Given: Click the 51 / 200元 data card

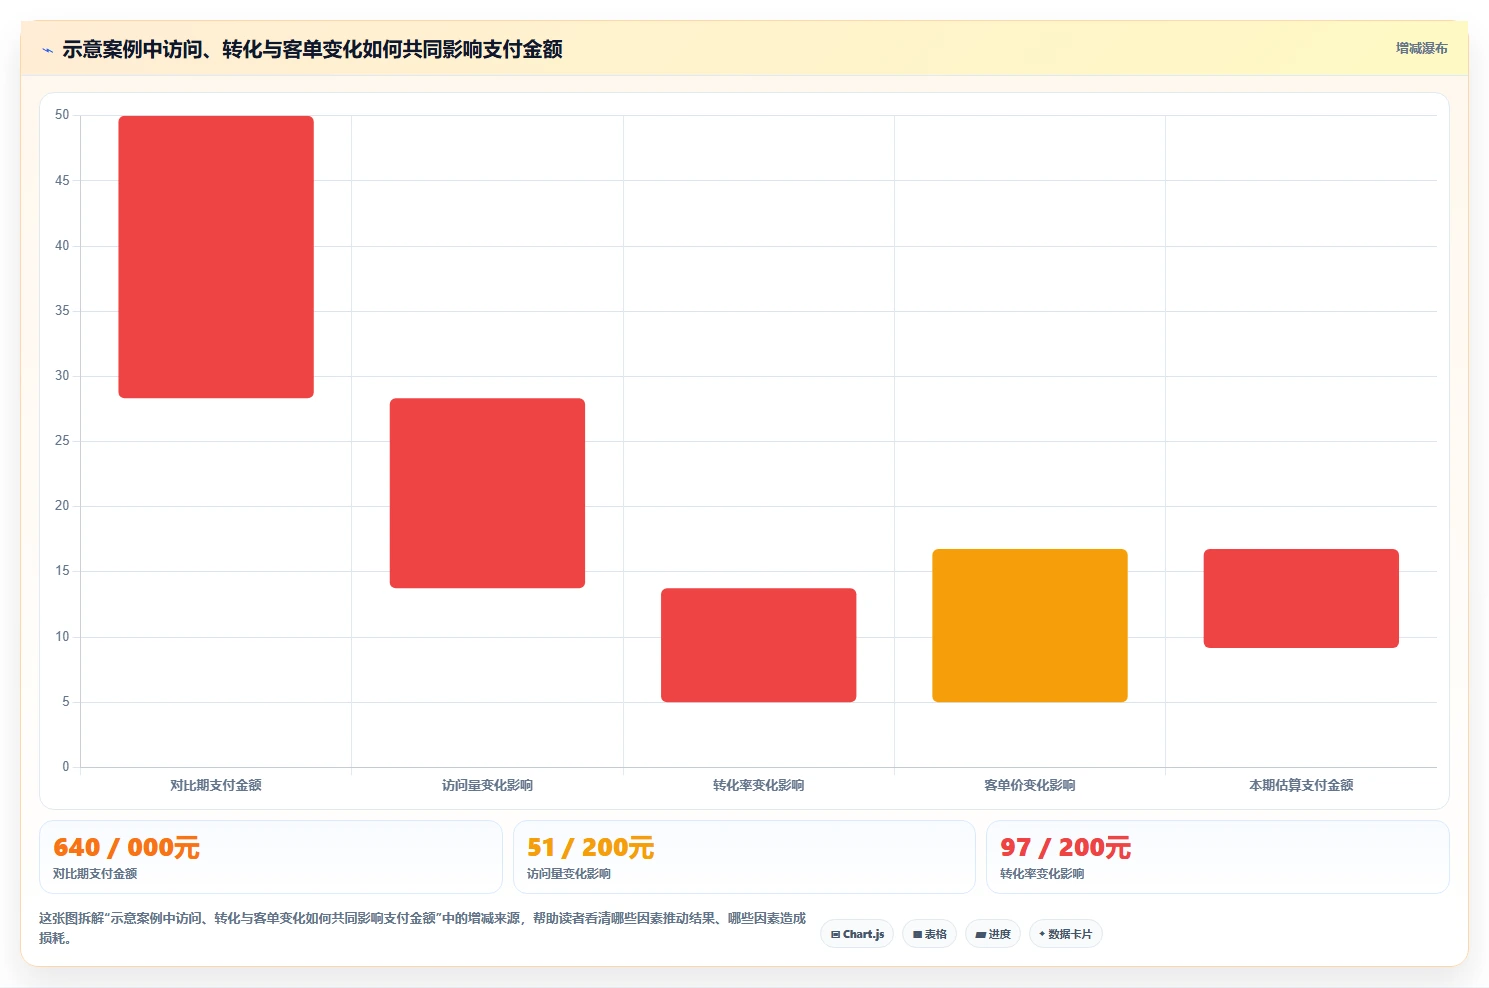Looking at the screenshot, I should (744, 857).
